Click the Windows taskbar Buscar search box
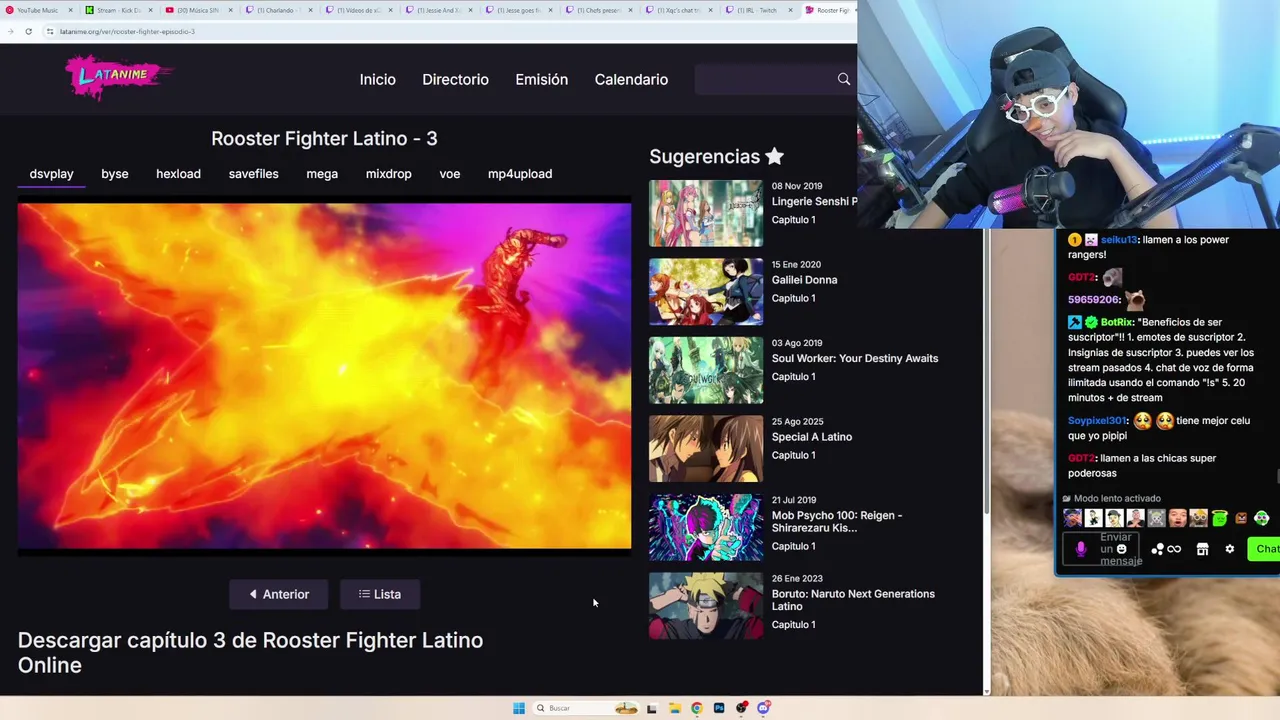 point(586,708)
